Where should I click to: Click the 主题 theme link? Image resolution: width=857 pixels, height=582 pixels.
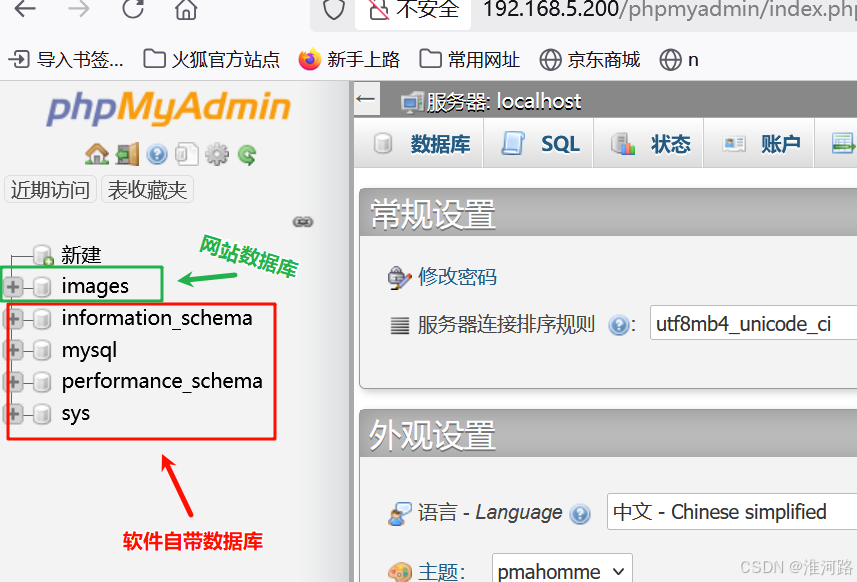(442, 572)
